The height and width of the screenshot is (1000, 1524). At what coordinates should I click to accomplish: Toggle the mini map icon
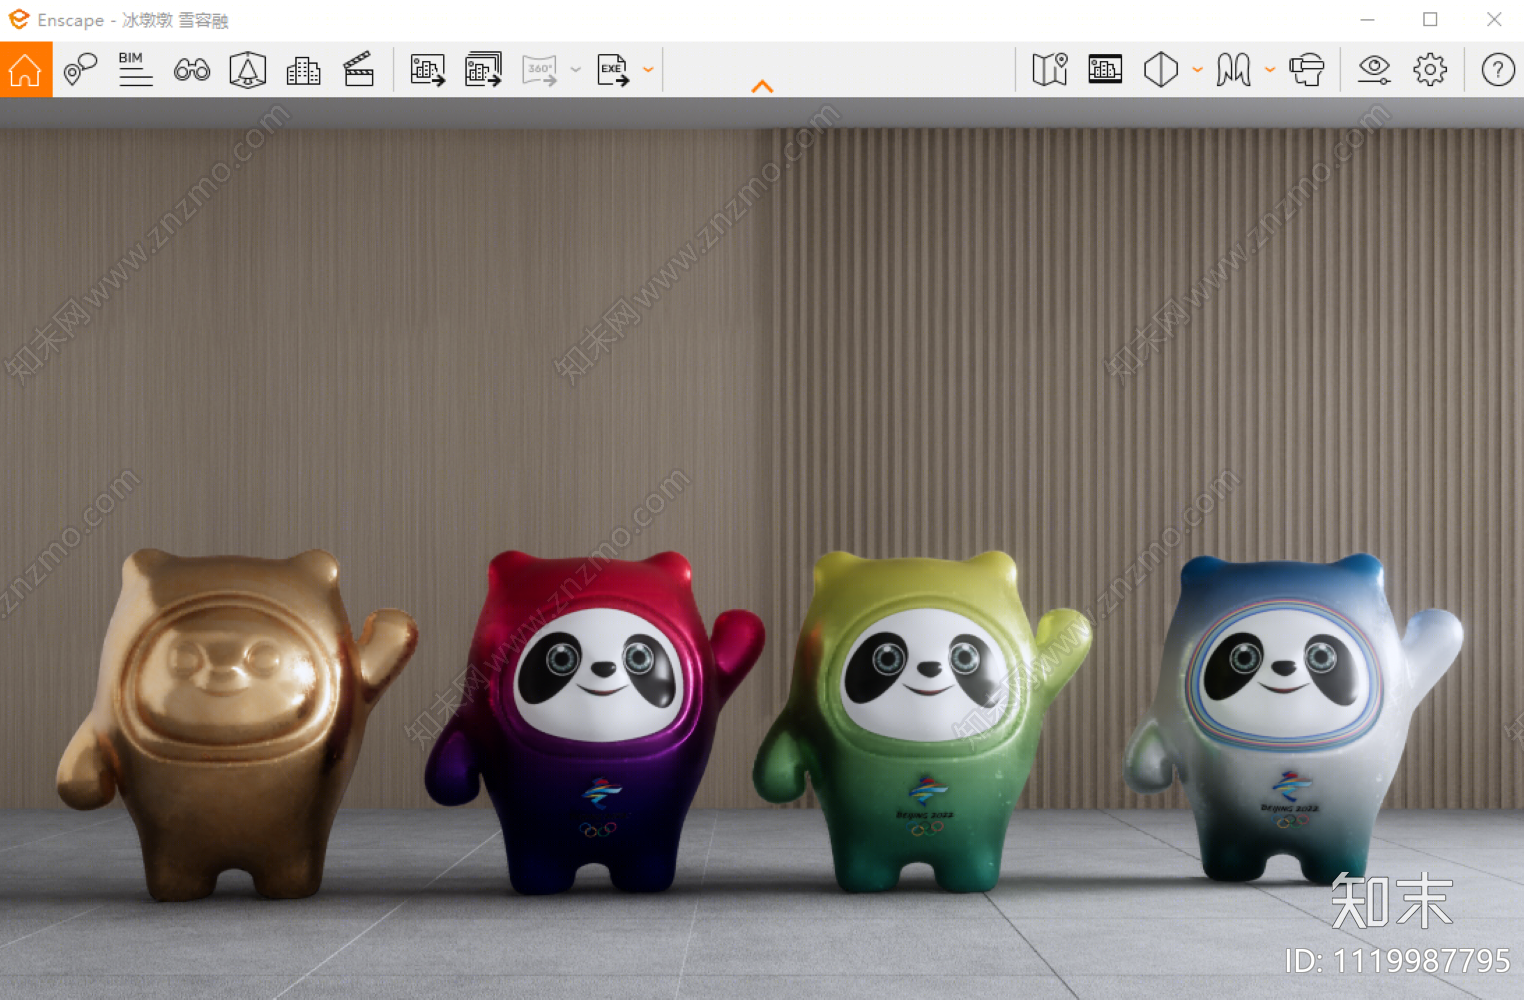pyautogui.click(x=1050, y=70)
